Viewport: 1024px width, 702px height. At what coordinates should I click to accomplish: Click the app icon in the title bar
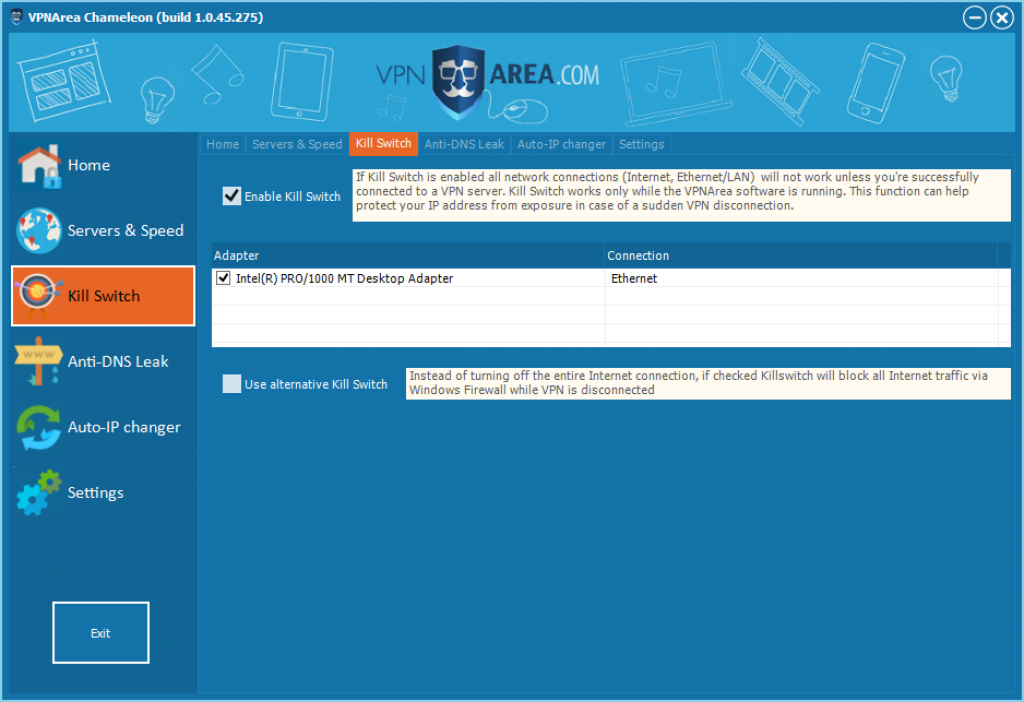(15, 17)
